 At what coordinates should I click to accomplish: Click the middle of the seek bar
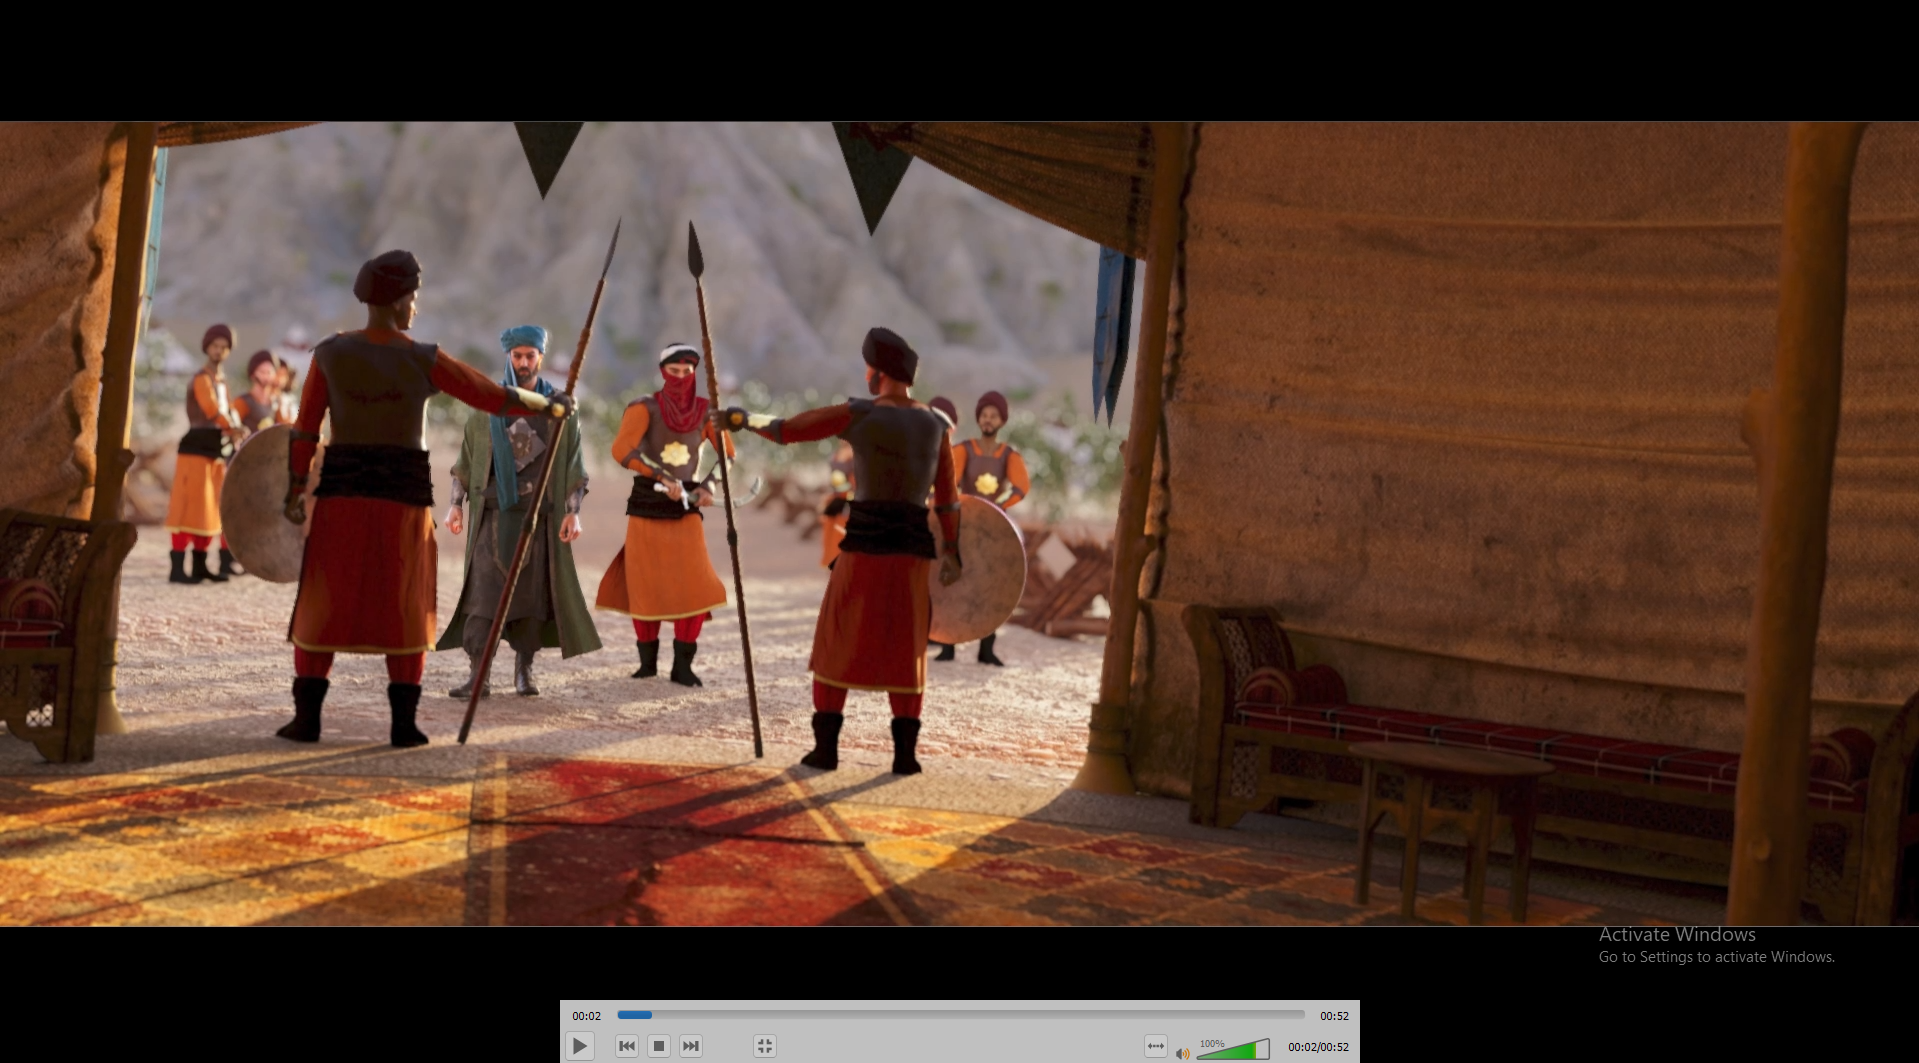click(x=960, y=1015)
